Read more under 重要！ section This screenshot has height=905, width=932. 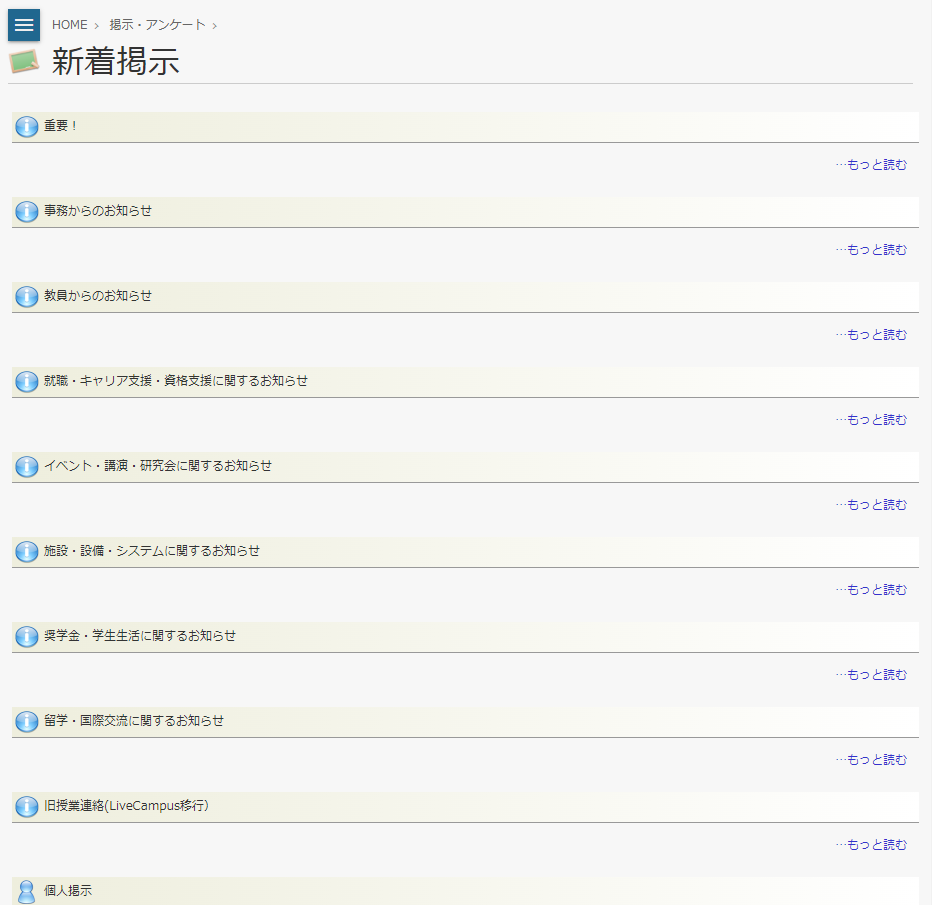coord(871,165)
